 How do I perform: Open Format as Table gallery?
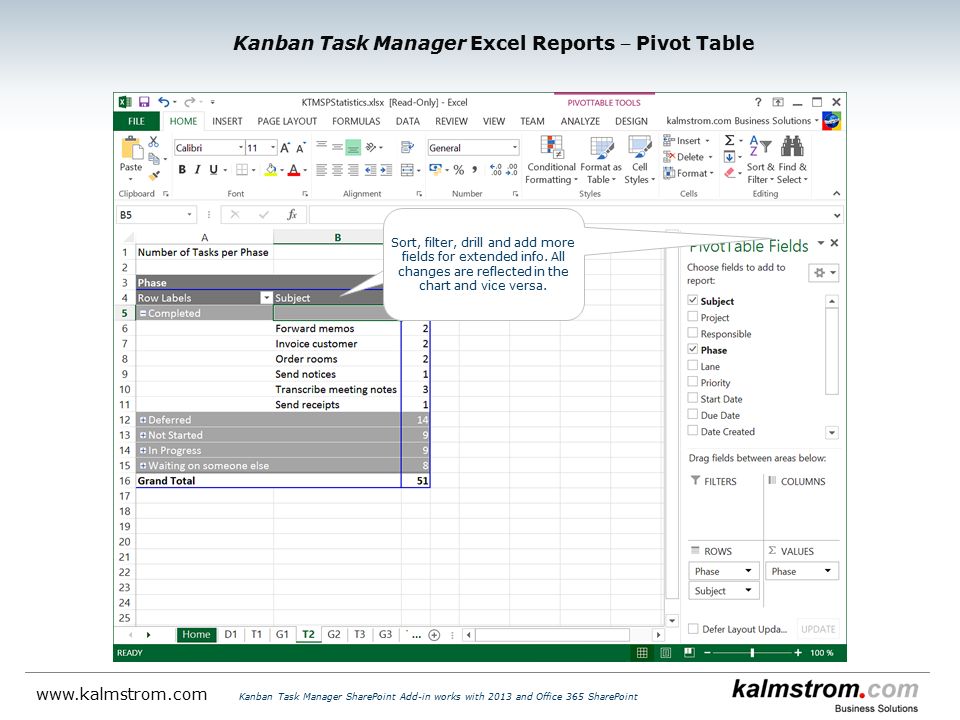click(601, 160)
